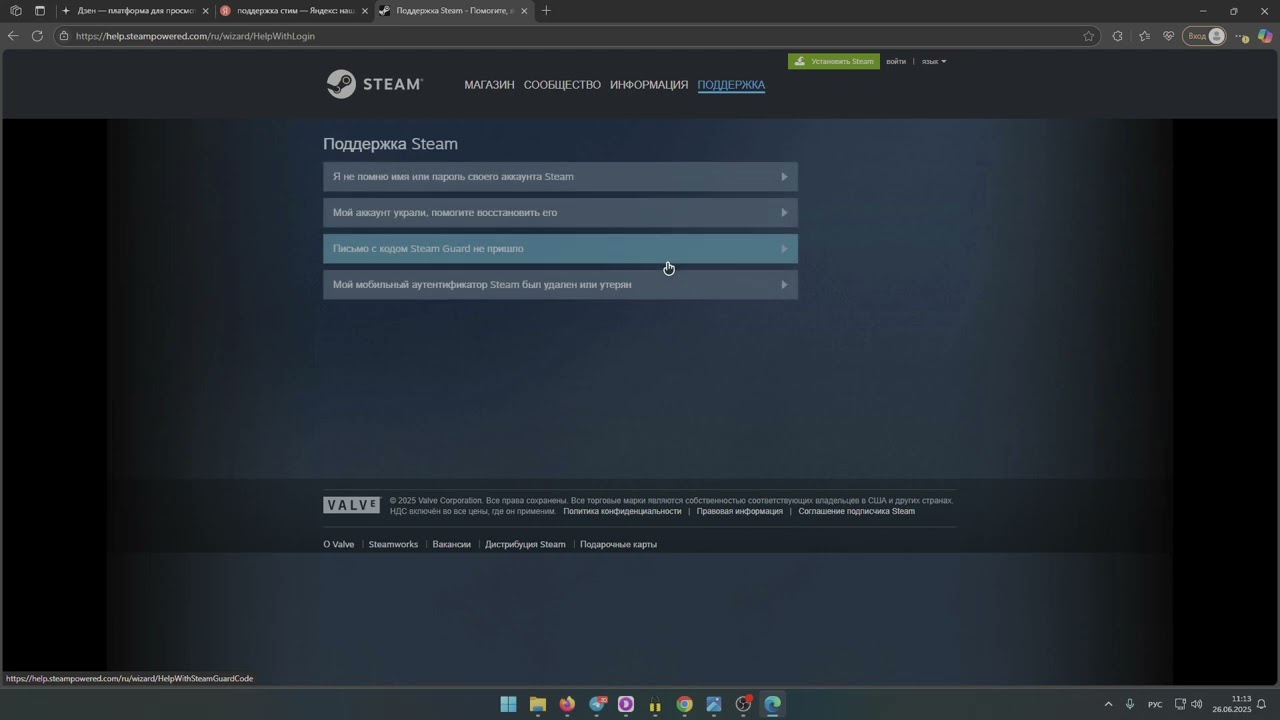Open a new browser tab
Viewport: 1280px width, 720px height.
pyautogui.click(x=546, y=11)
